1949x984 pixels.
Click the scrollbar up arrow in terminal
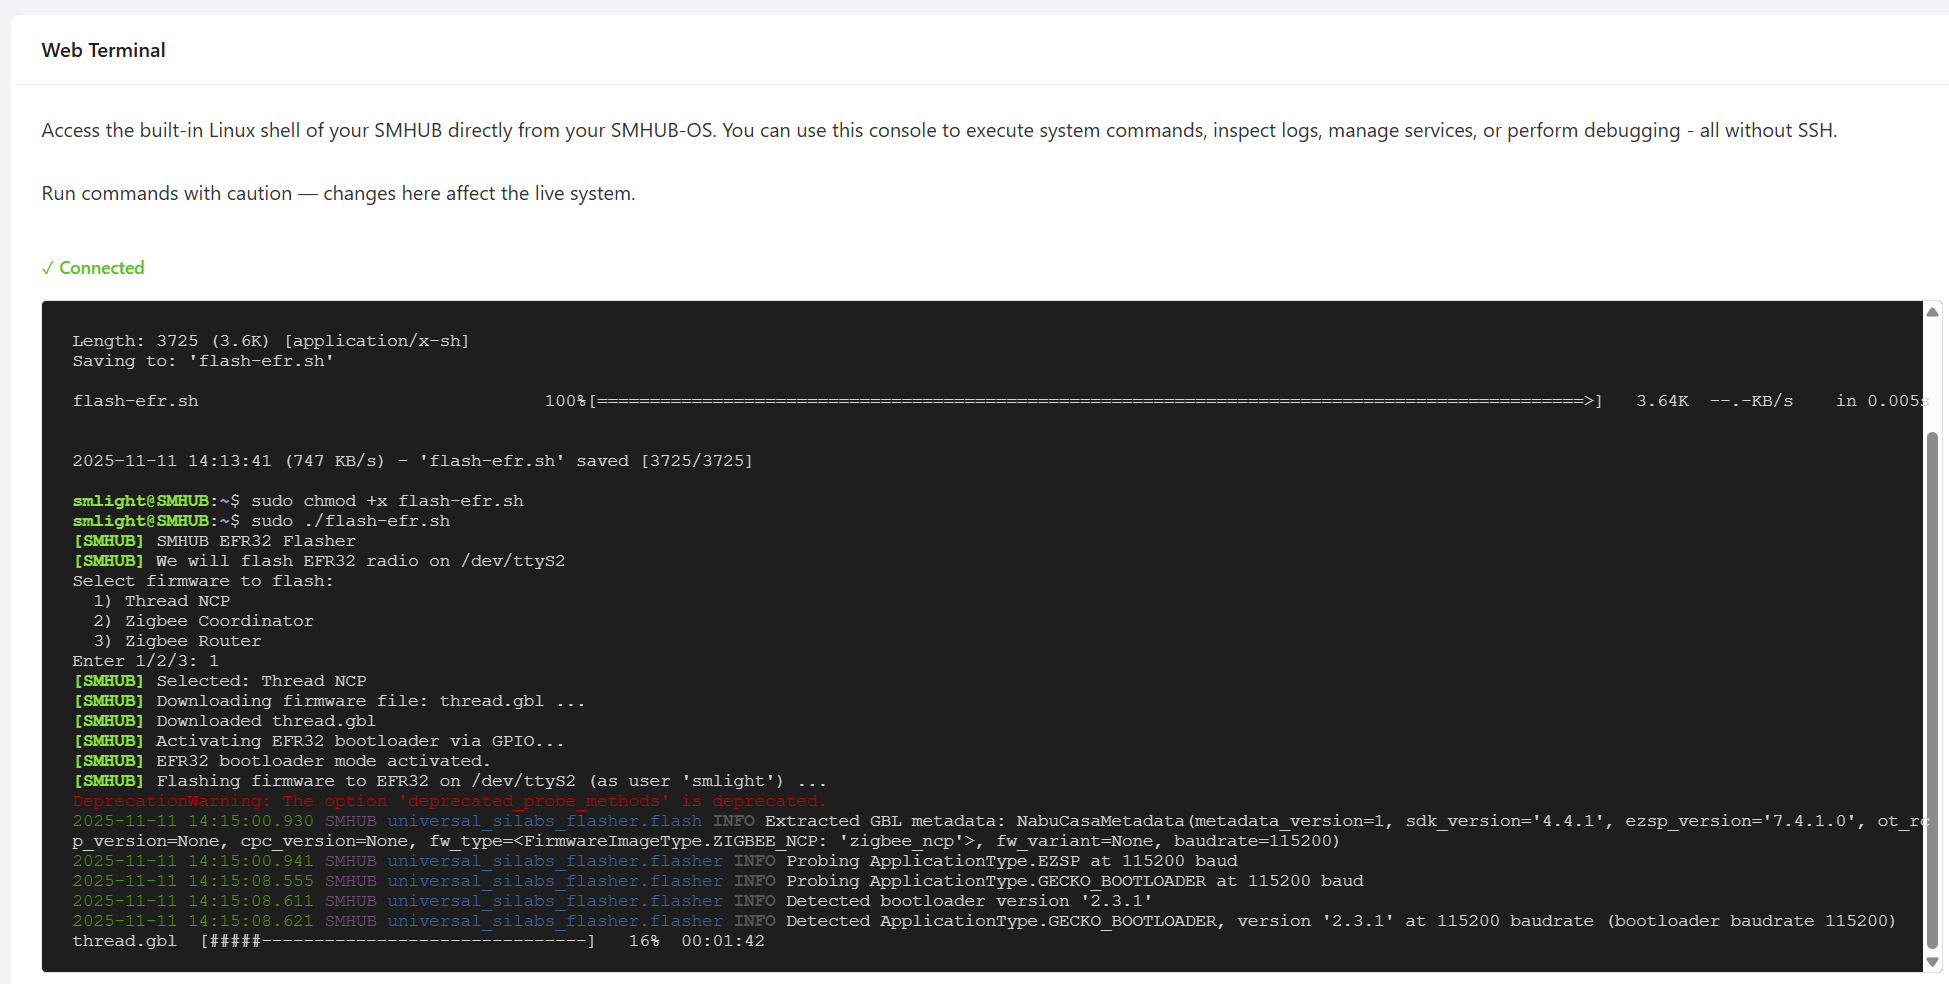1932,313
